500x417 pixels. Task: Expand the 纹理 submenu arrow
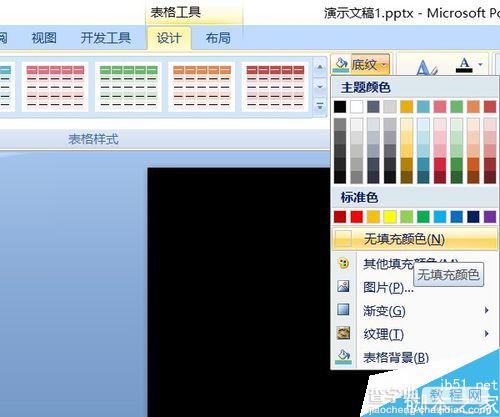click(x=486, y=333)
